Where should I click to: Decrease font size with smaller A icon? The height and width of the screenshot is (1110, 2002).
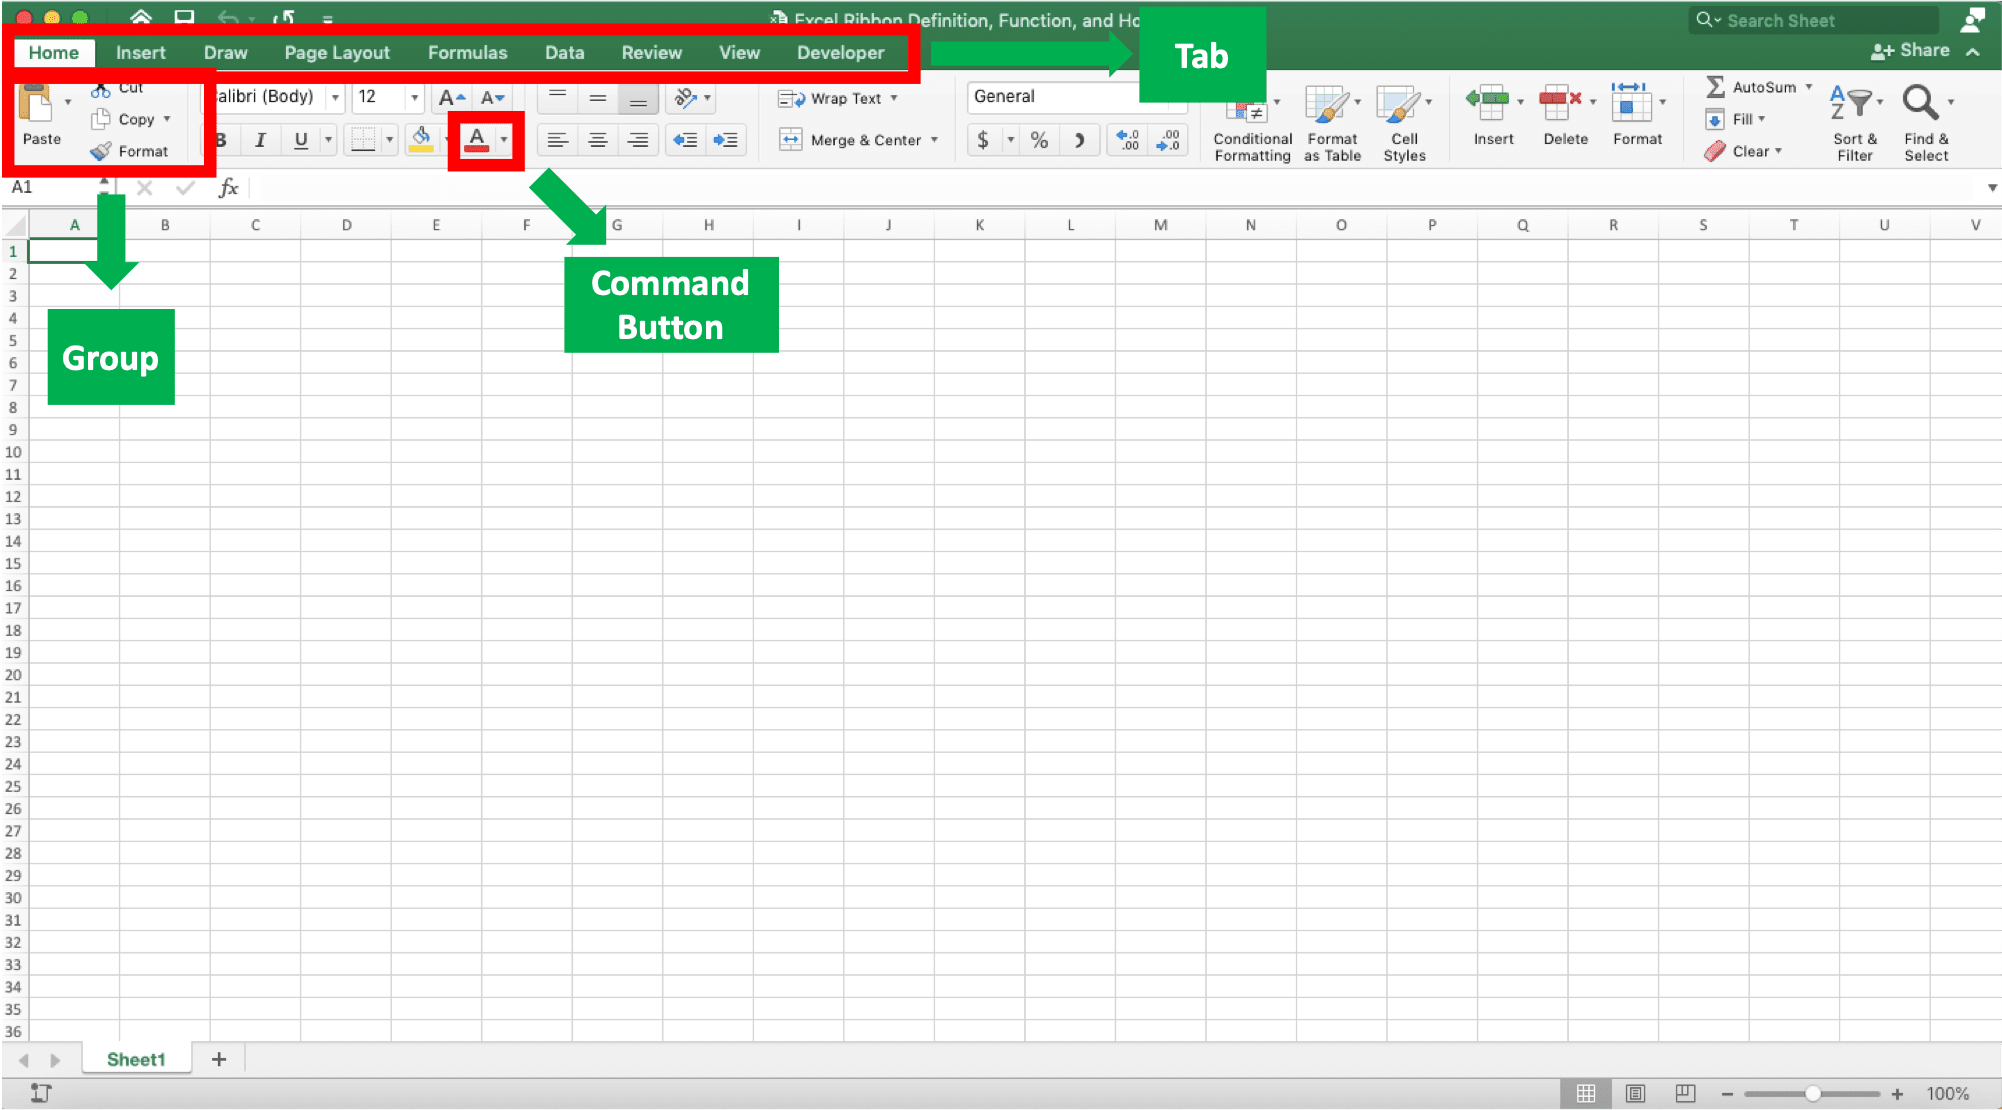pyautogui.click(x=492, y=97)
